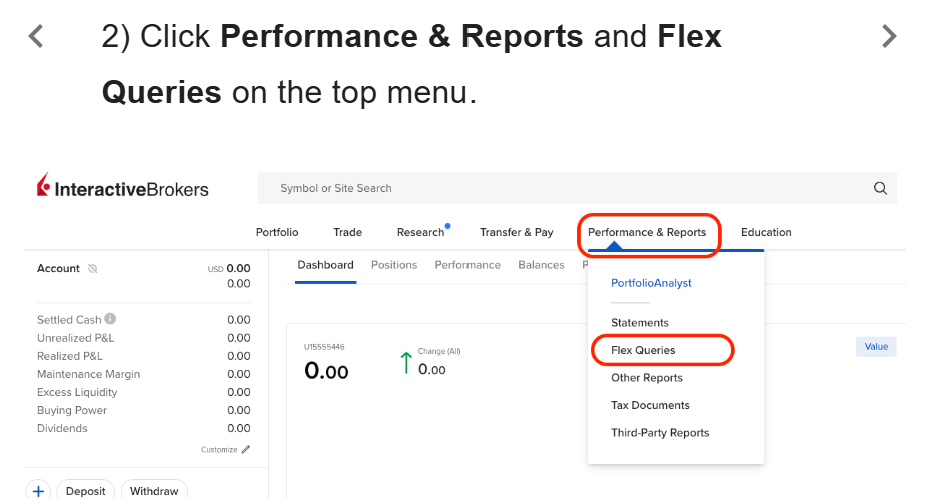This screenshot has width=932, height=498.
Task: Click the search magnifier icon
Action: [880, 188]
